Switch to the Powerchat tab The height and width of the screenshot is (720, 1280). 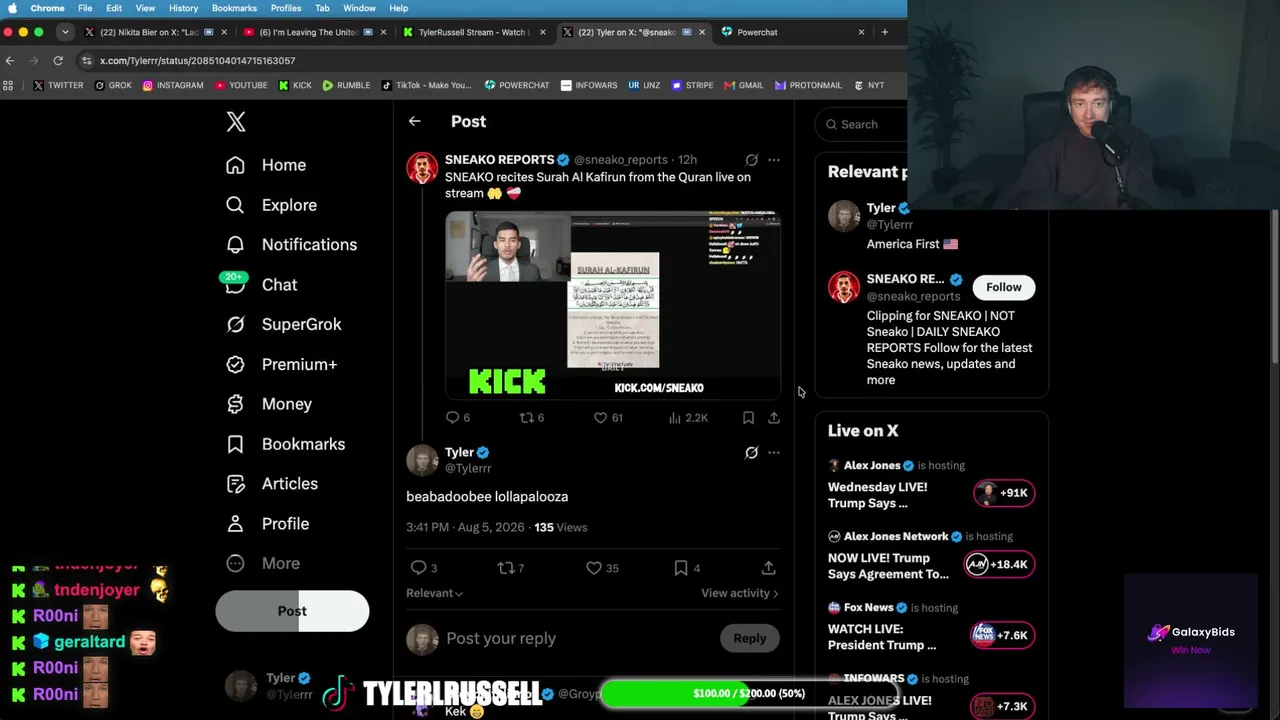[x=792, y=32]
